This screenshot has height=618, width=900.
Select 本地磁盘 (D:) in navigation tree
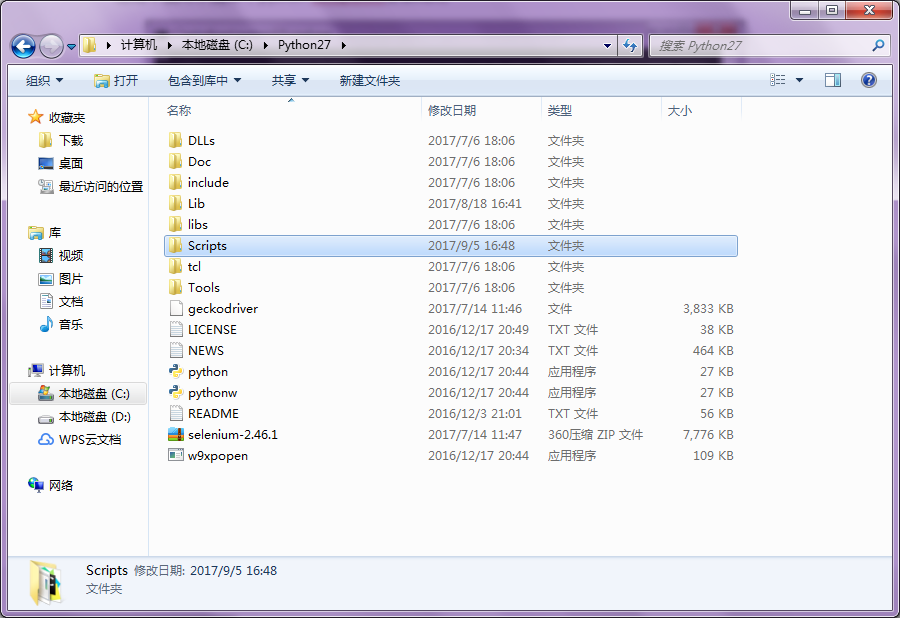(x=94, y=417)
